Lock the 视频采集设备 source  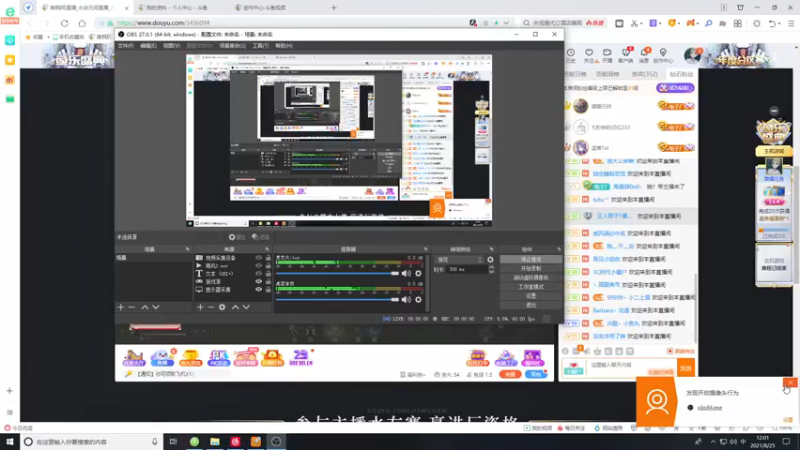tap(268, 258)
